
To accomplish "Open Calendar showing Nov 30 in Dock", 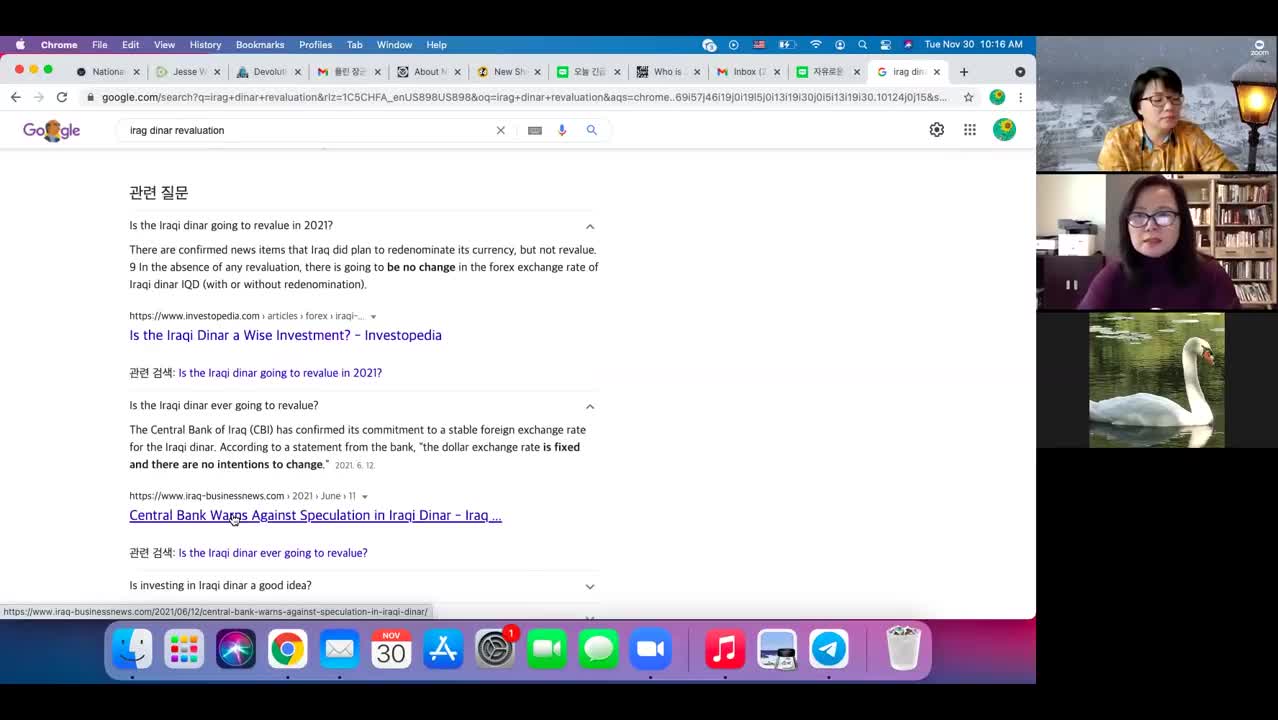I will click(391, 650).
